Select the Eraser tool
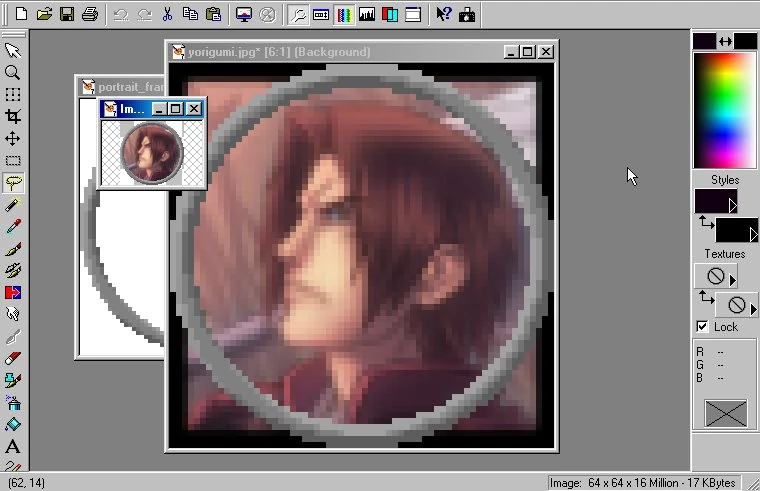Image resolution: width=760 pixels, height=491 pixels. [13, 358]
